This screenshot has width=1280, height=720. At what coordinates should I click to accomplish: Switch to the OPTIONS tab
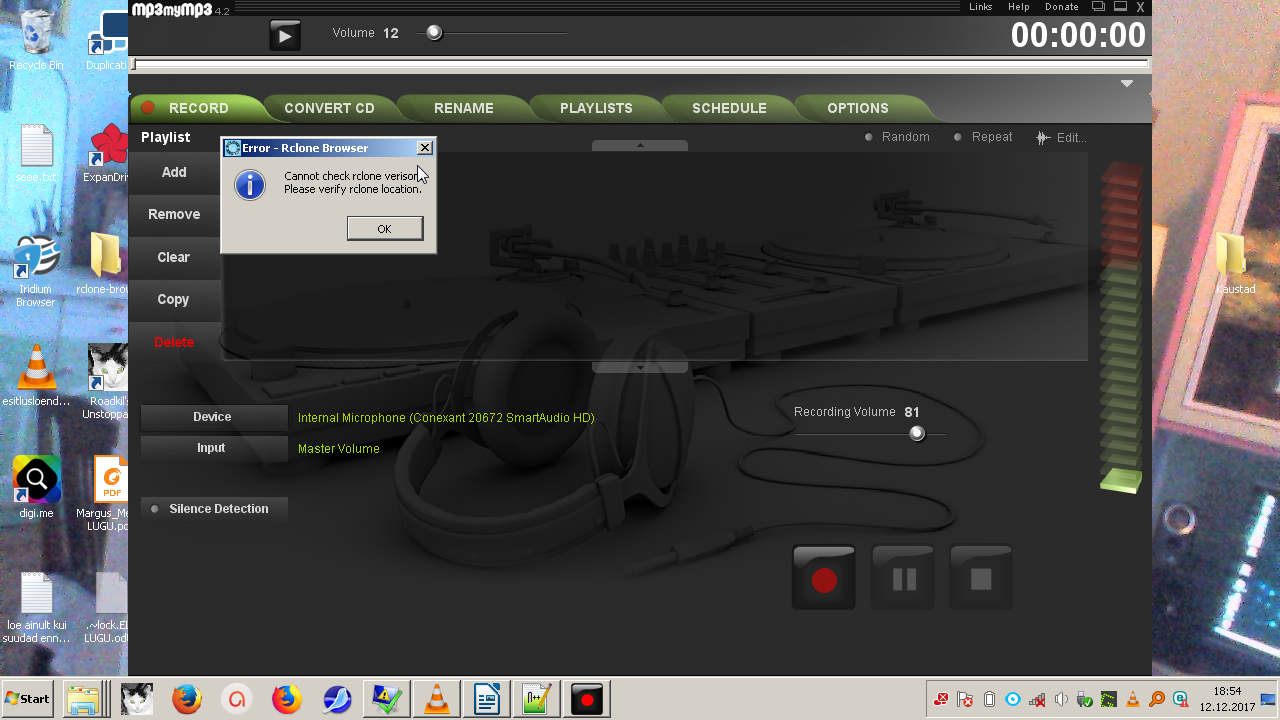pos(858,108)
